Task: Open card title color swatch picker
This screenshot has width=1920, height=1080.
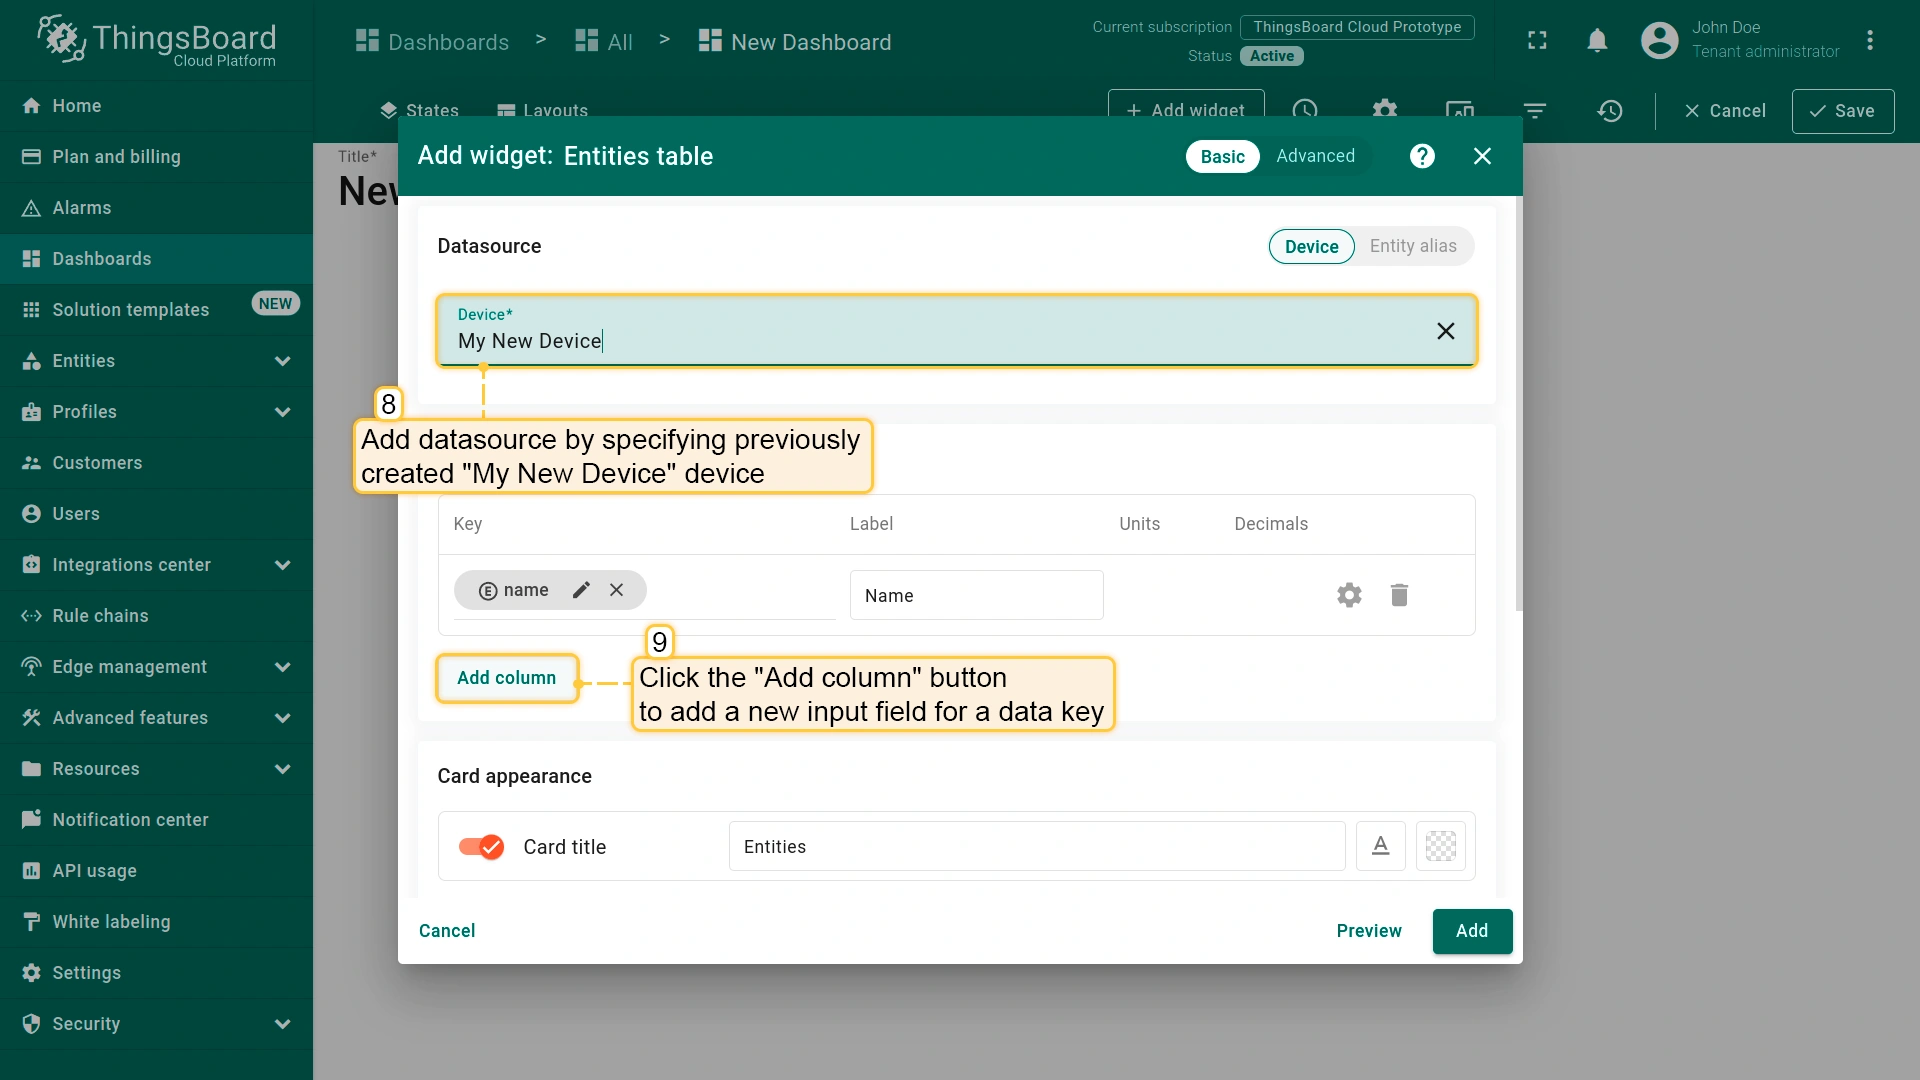Action: pyautogui.click(x=1440, y=846)
